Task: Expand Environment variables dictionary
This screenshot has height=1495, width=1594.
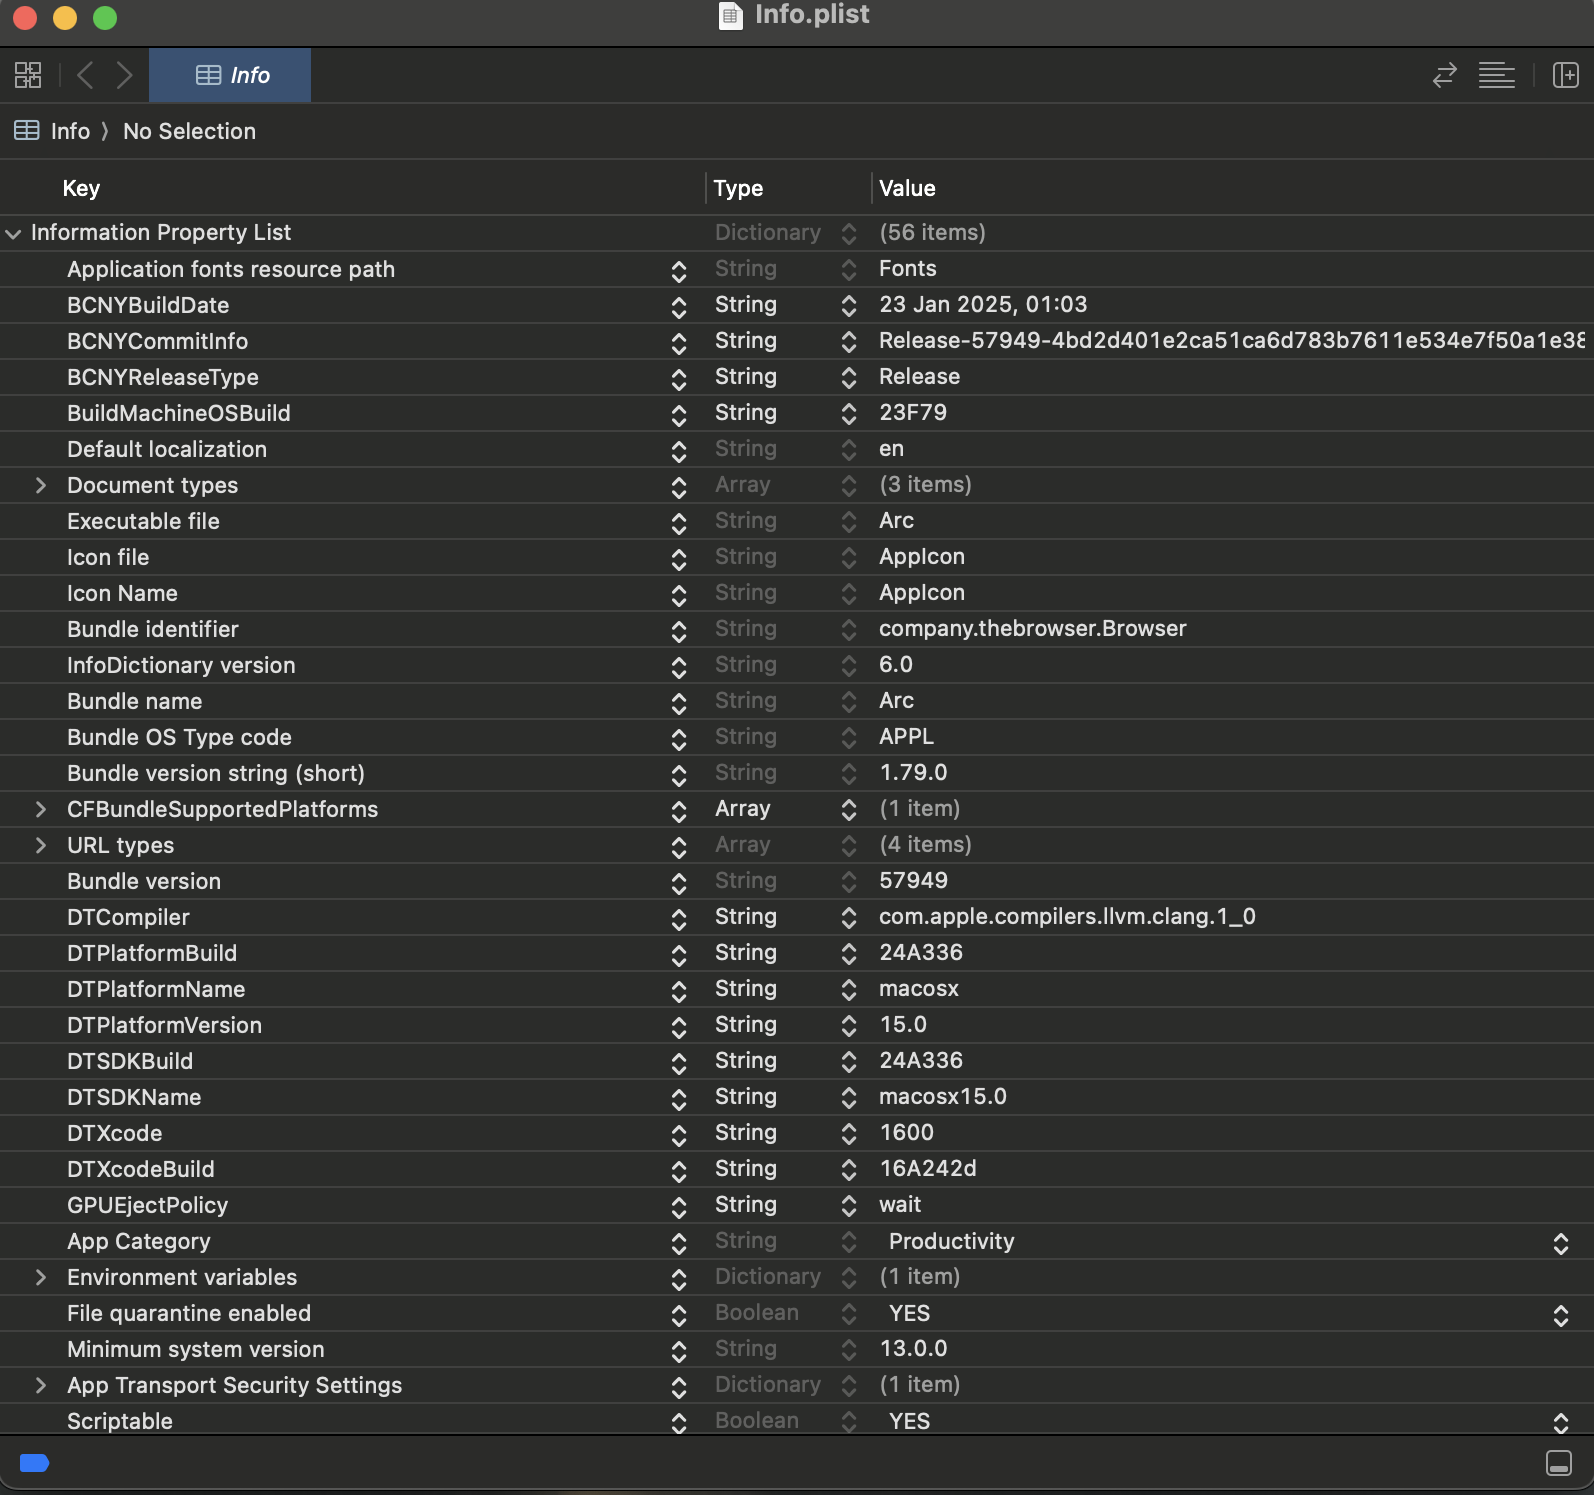Action: 40,1277
